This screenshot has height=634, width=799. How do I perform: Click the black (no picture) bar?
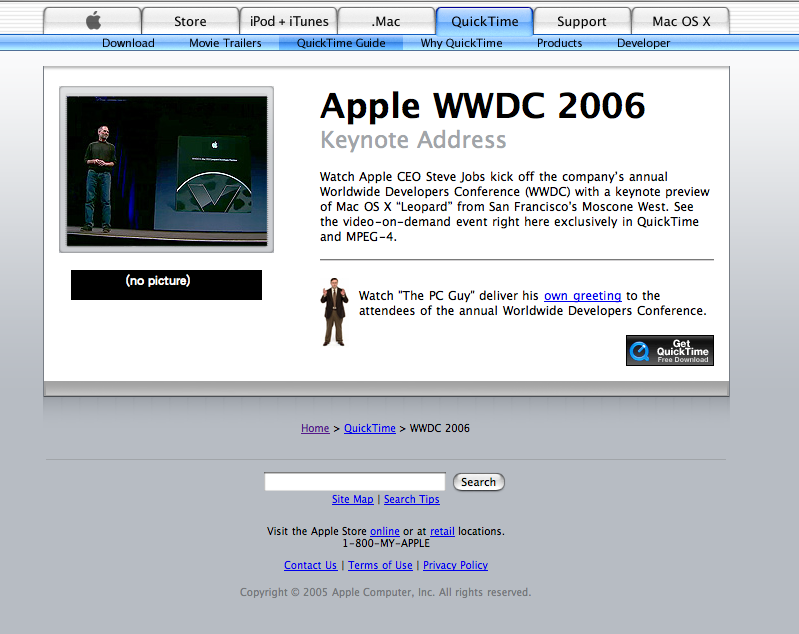point(166,285)
